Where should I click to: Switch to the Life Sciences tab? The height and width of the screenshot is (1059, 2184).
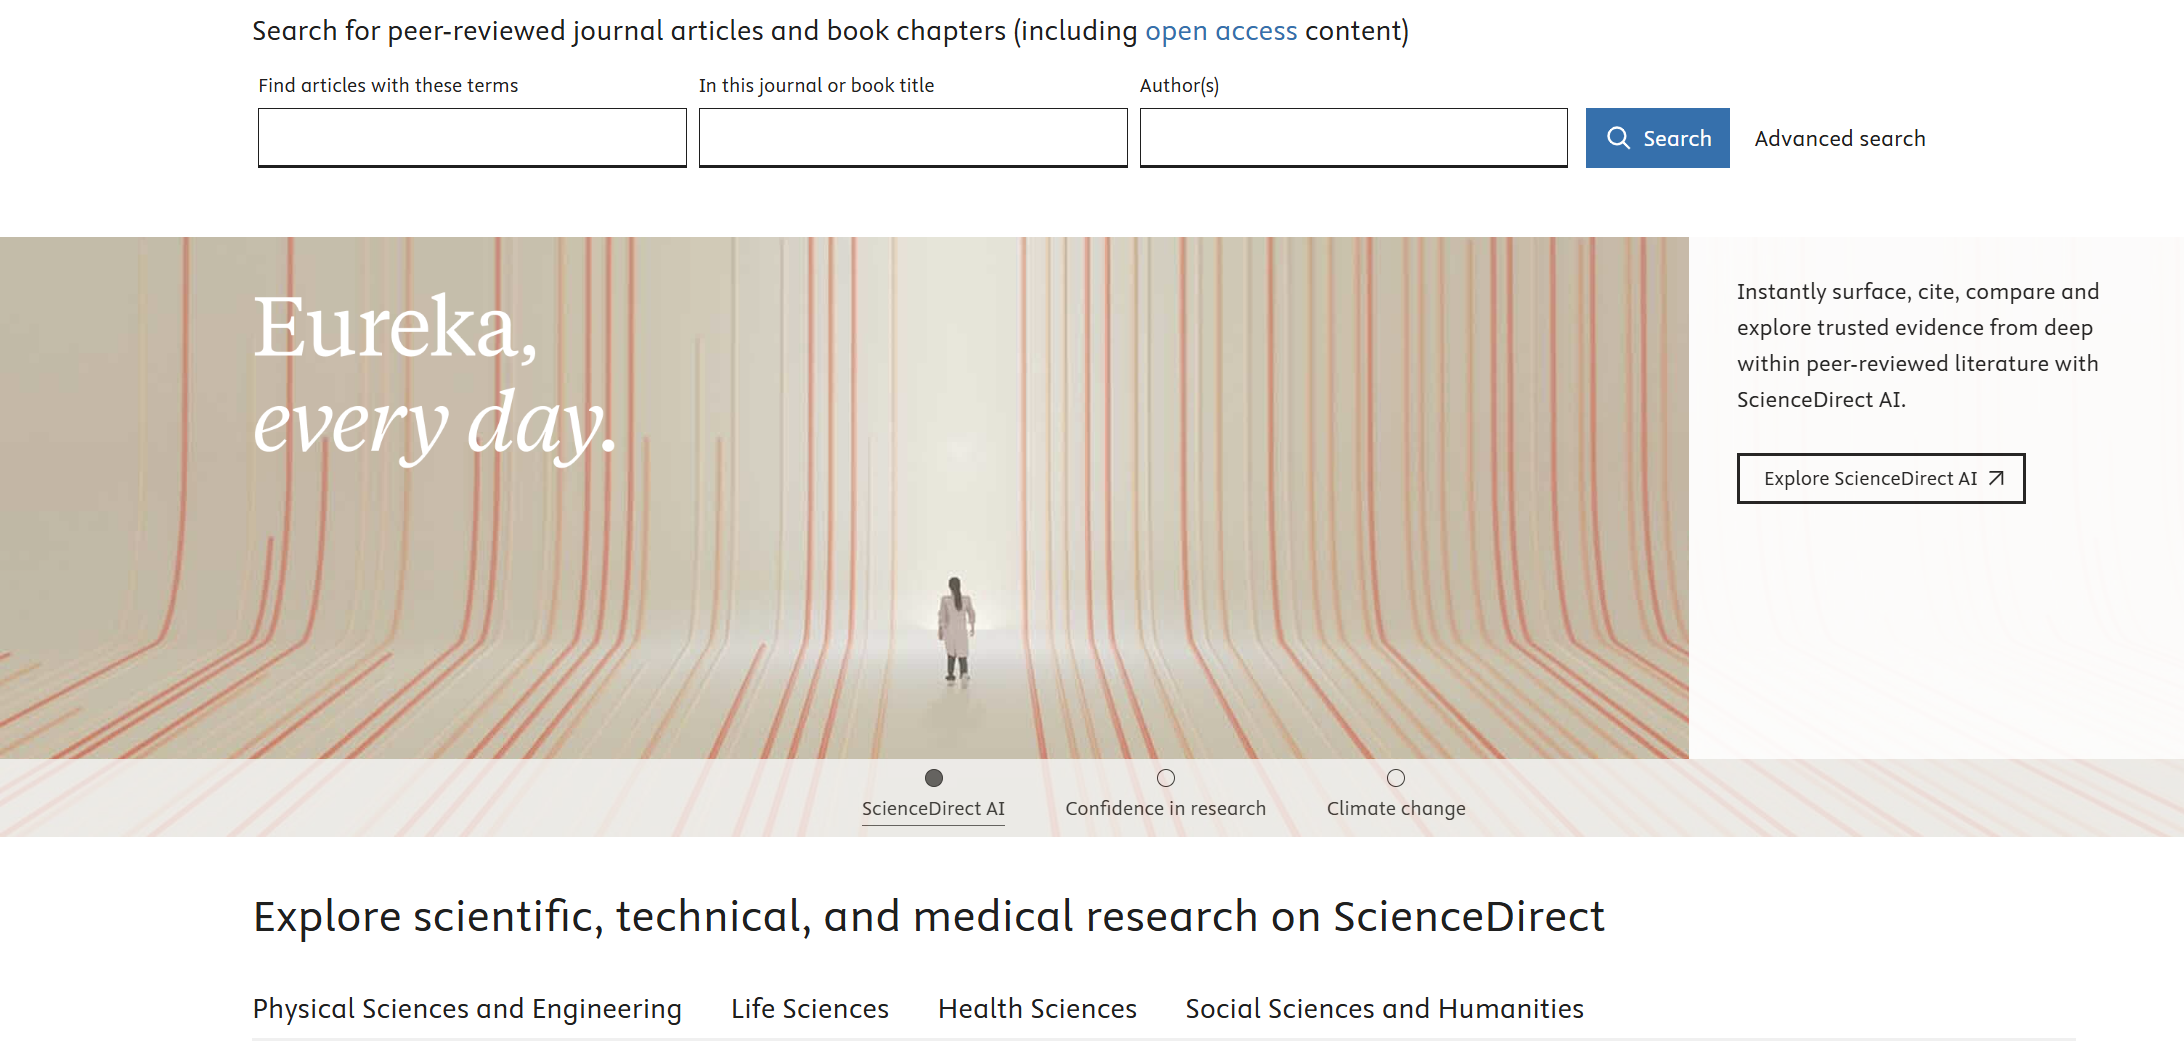pyautogui.click(x=810, y=1009)
